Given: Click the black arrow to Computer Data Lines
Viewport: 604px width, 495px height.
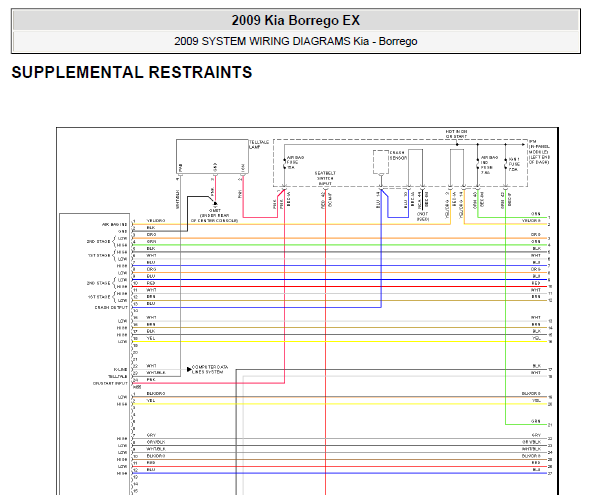Looking at the screenshot, I should coord(189,369).
